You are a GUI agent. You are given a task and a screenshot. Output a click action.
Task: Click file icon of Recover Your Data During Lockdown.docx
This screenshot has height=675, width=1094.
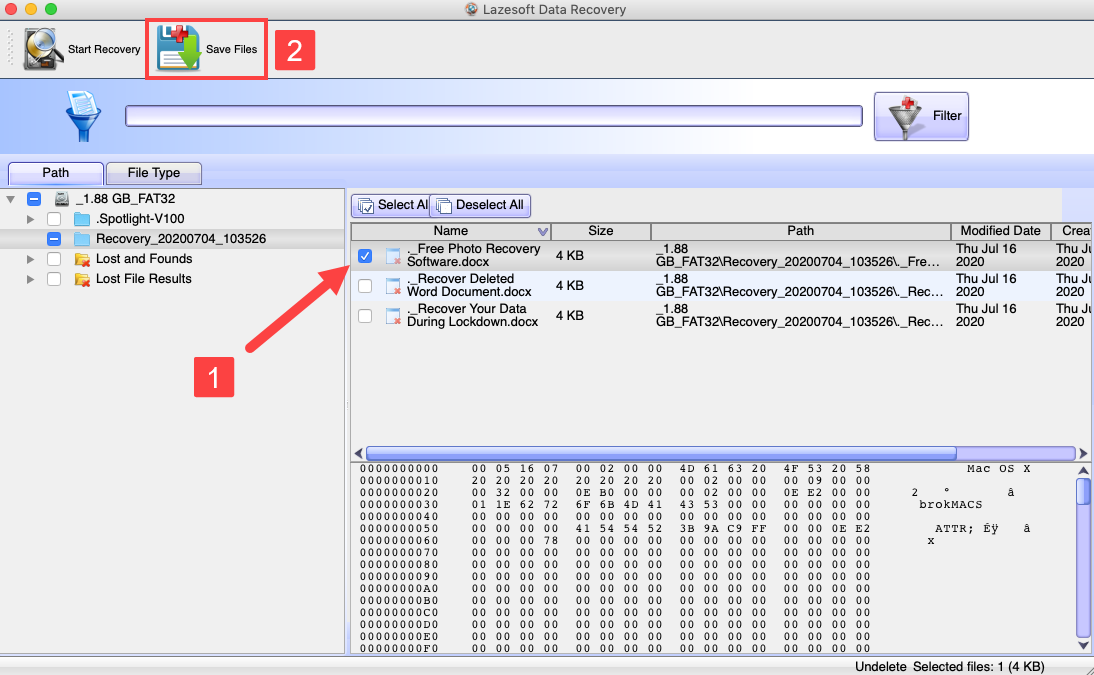tap(394, 316)
